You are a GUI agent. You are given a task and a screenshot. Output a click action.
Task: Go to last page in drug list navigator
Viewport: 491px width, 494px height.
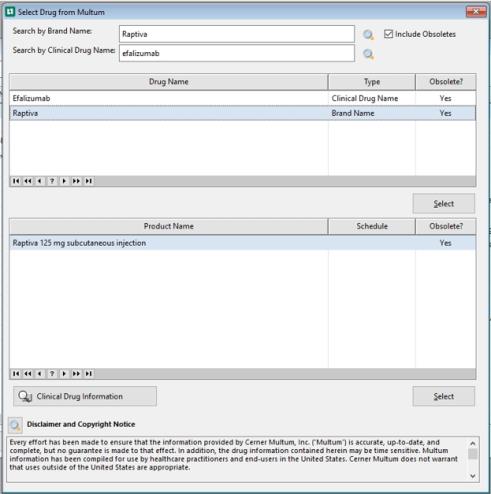coord(88,181)
